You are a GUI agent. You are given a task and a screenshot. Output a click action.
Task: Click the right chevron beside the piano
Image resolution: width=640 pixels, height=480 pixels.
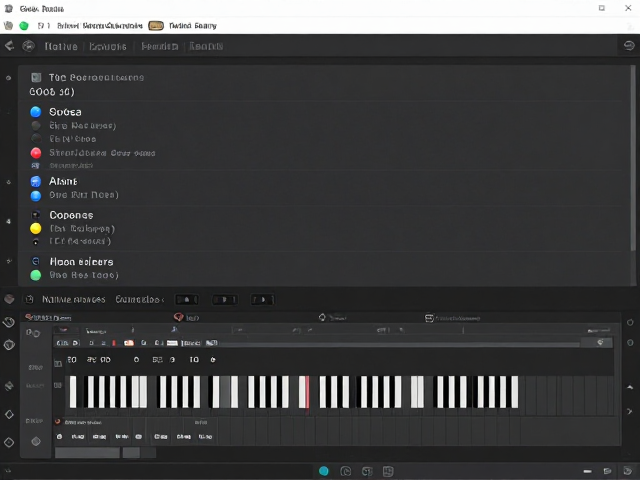(x=629, y=411)
